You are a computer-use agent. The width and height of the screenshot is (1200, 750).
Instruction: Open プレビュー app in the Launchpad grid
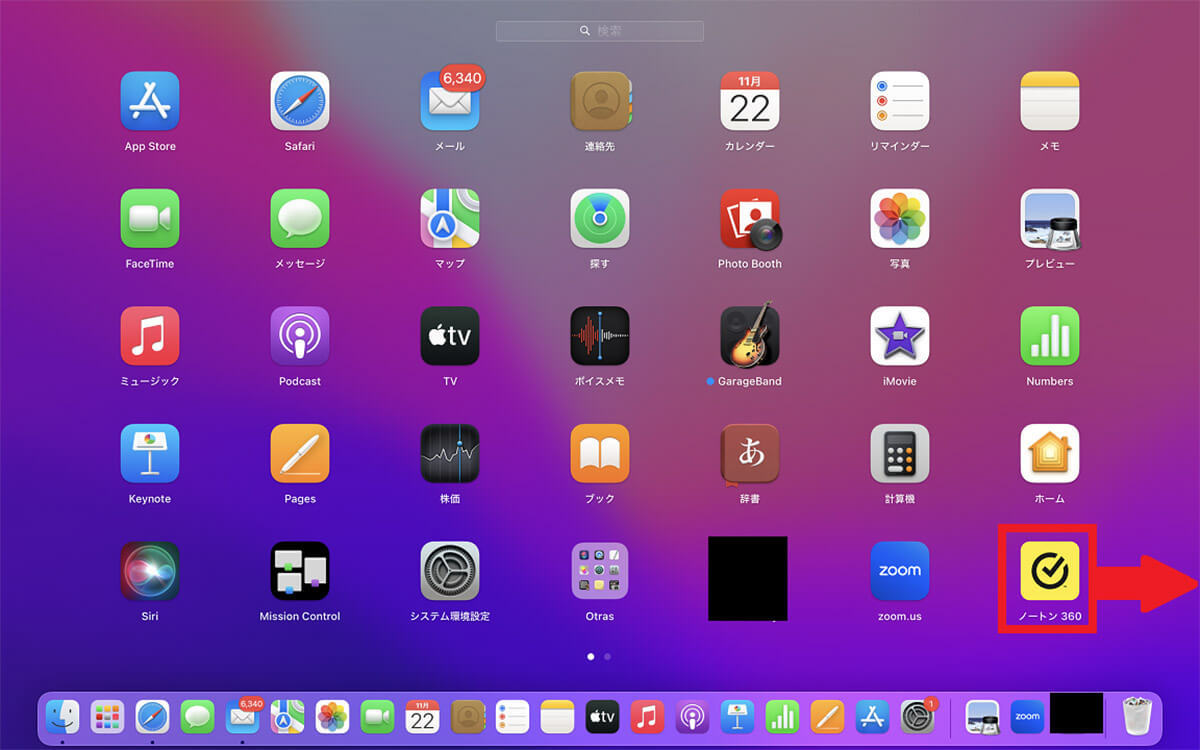tap(1050, 218)
